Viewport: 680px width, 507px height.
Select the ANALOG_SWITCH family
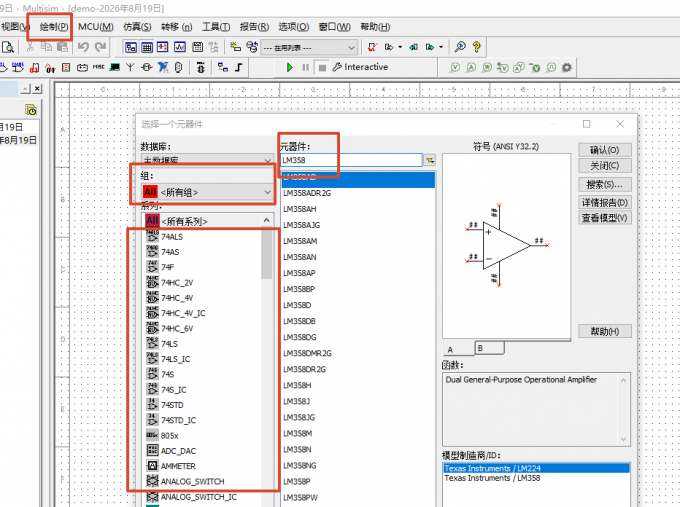click(x=203, y=481)
